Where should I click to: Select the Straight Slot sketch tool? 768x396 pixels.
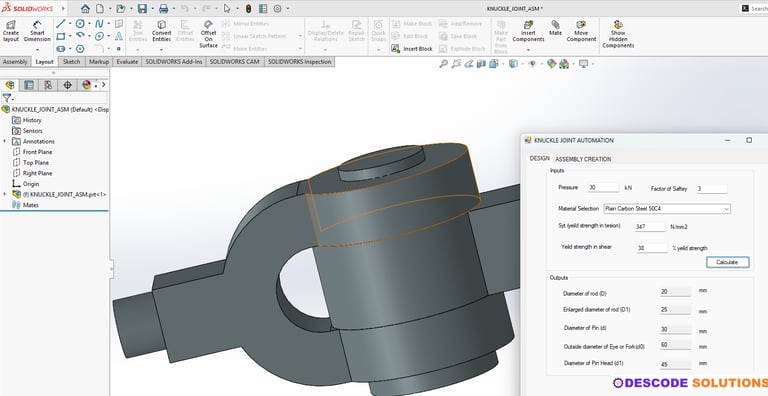[61, 49]
